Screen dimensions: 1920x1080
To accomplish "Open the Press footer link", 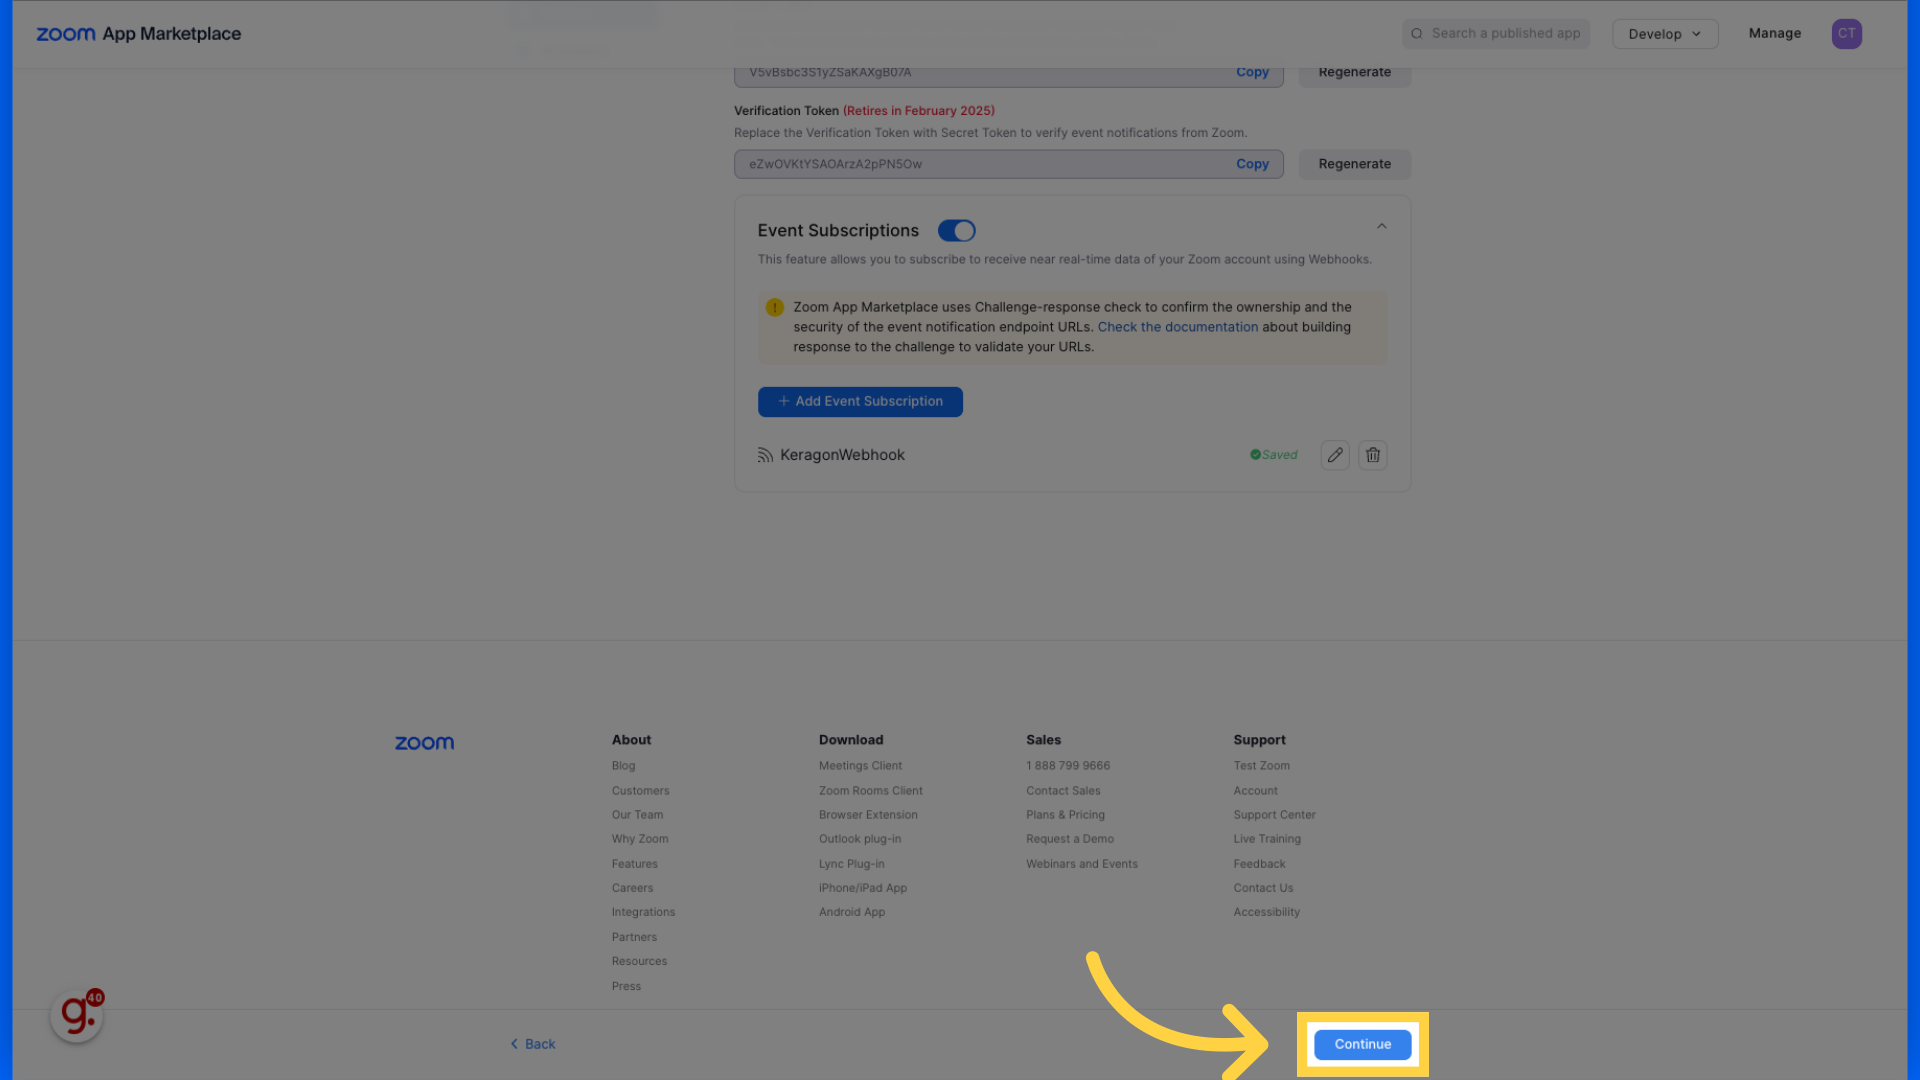I will point(626,986).
